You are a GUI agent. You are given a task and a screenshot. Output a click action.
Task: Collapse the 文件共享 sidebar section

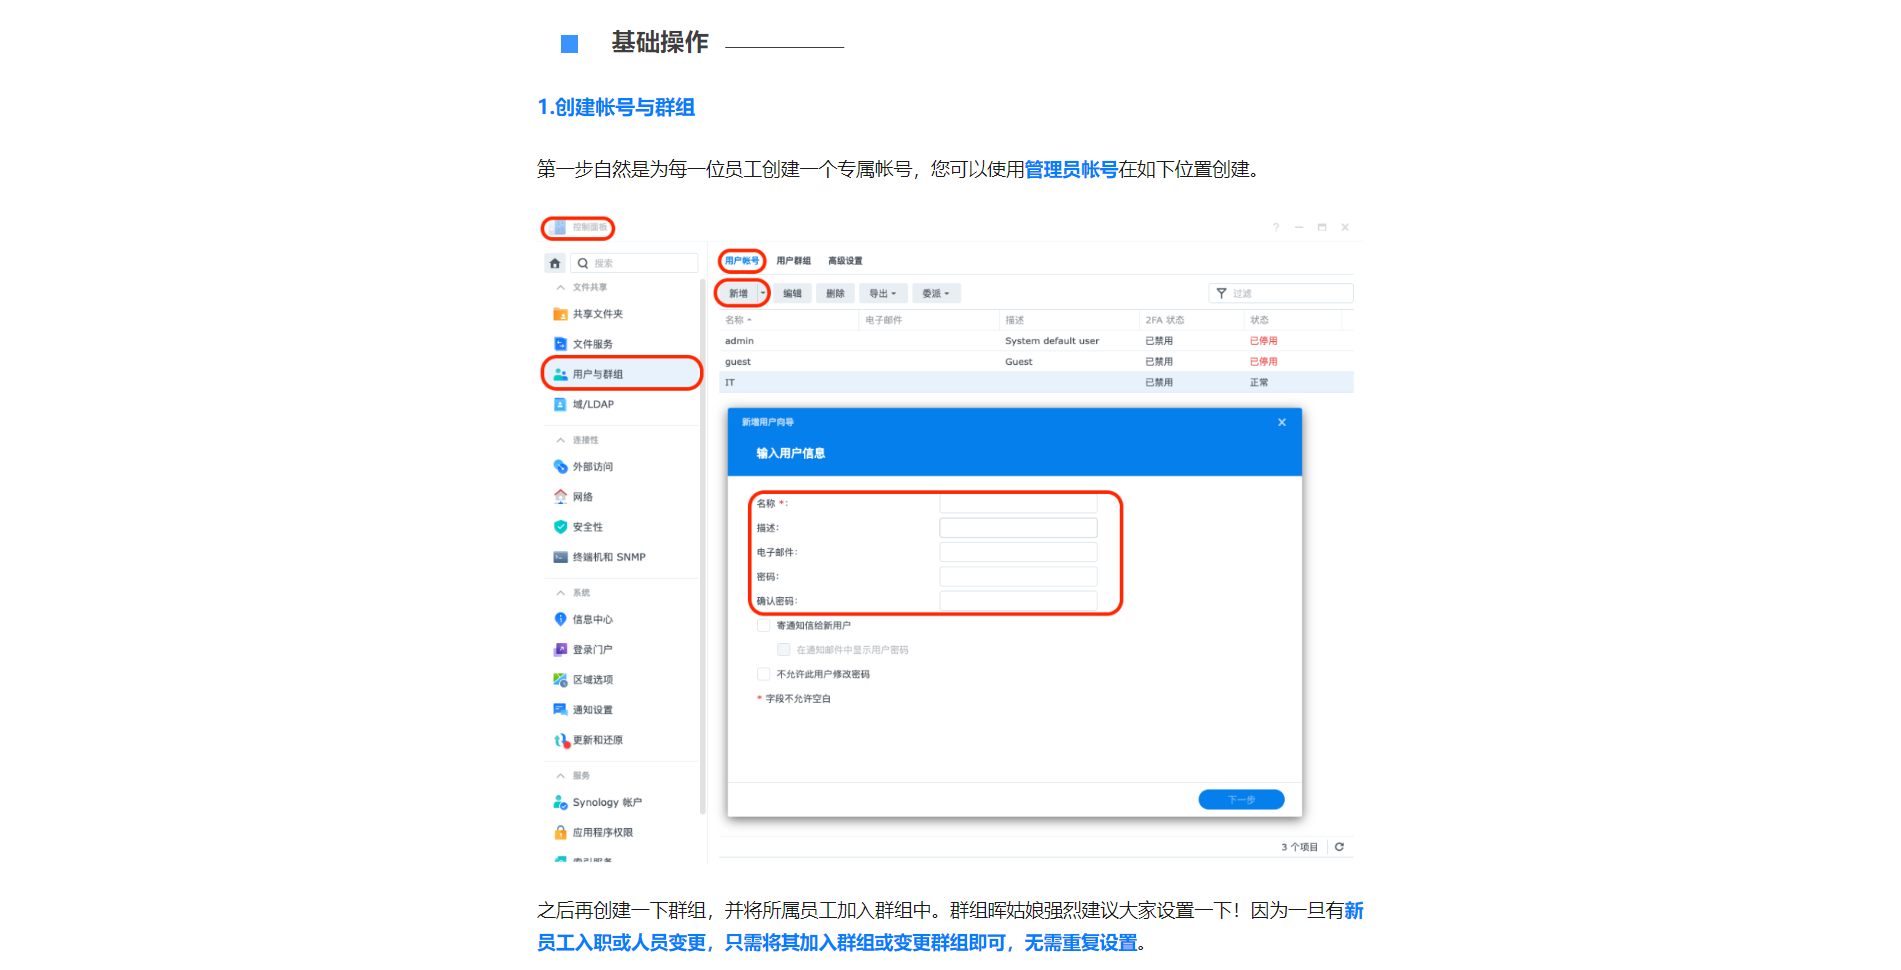(561, 287)
